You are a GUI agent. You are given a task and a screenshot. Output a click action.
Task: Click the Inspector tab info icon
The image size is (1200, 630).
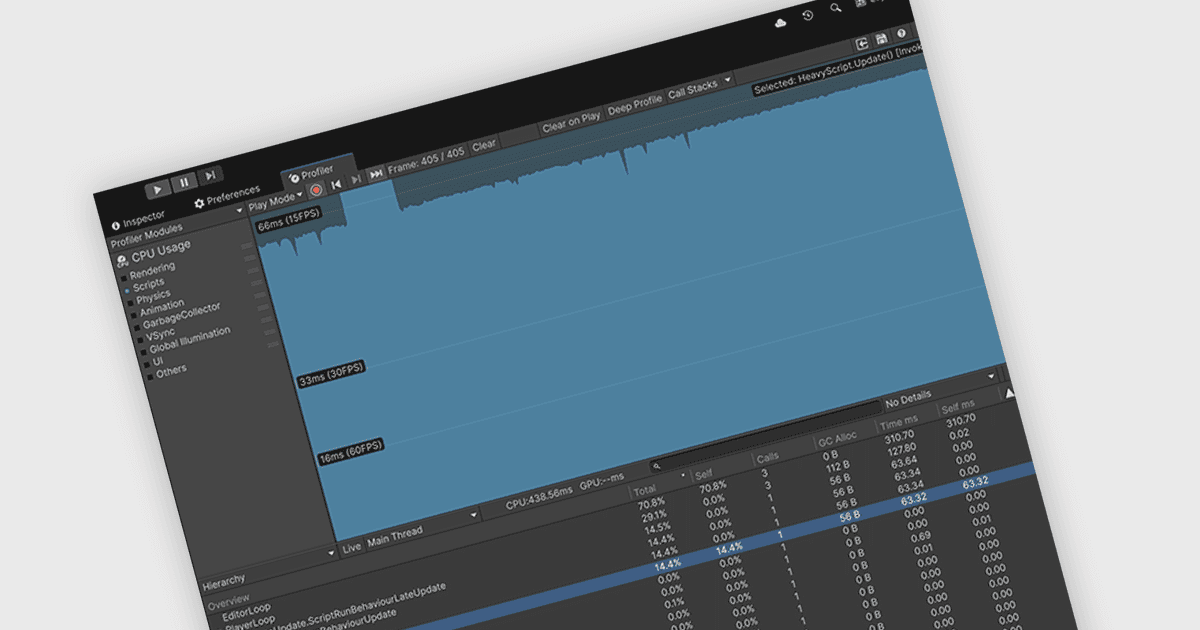coord(115,225)
